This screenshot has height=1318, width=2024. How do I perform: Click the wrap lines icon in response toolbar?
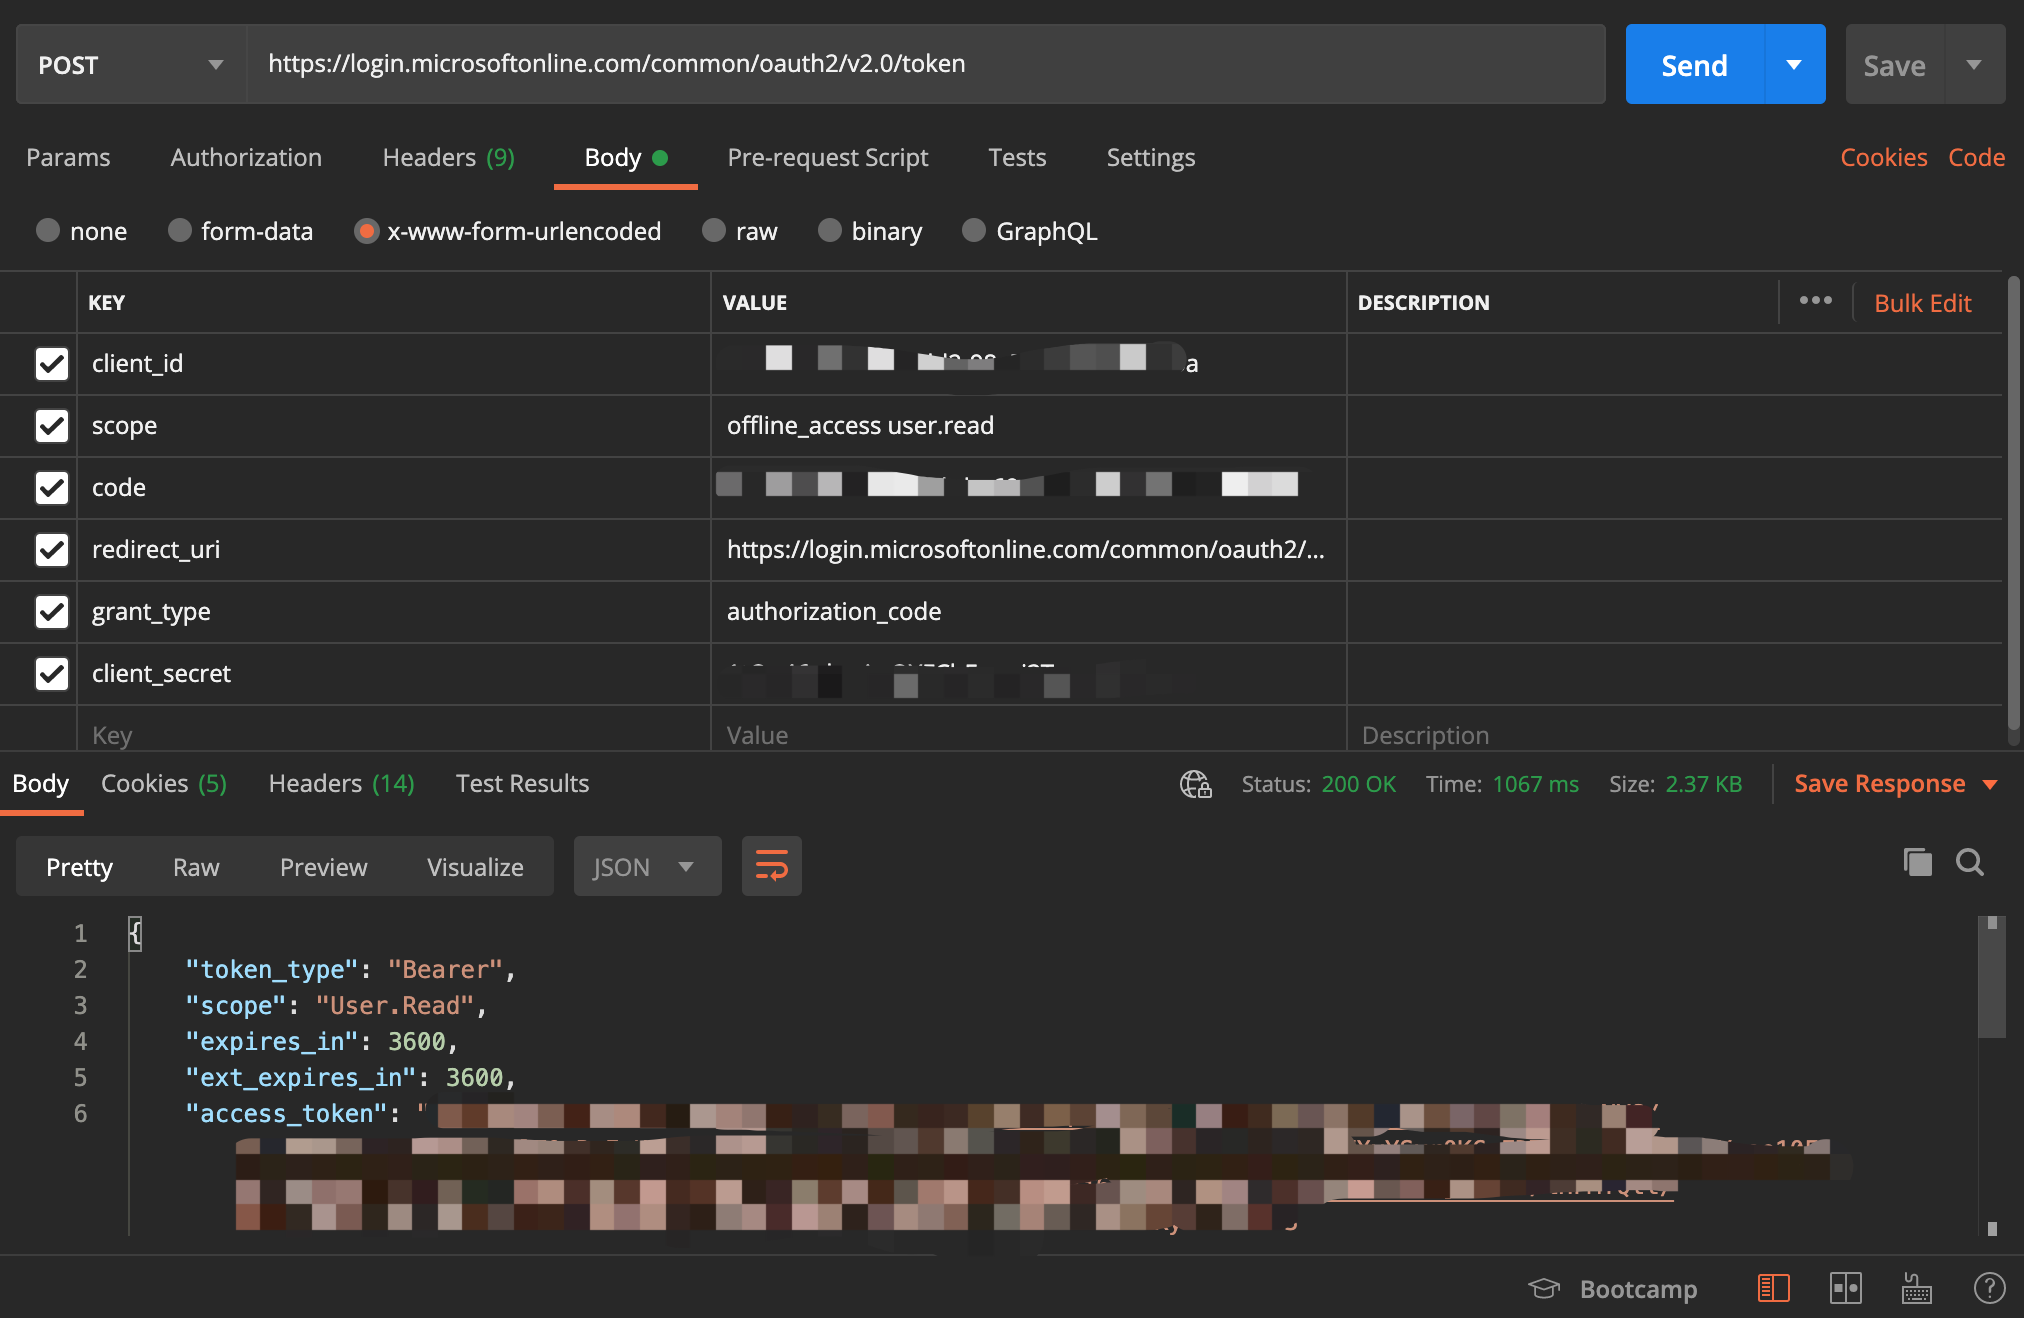771,866
